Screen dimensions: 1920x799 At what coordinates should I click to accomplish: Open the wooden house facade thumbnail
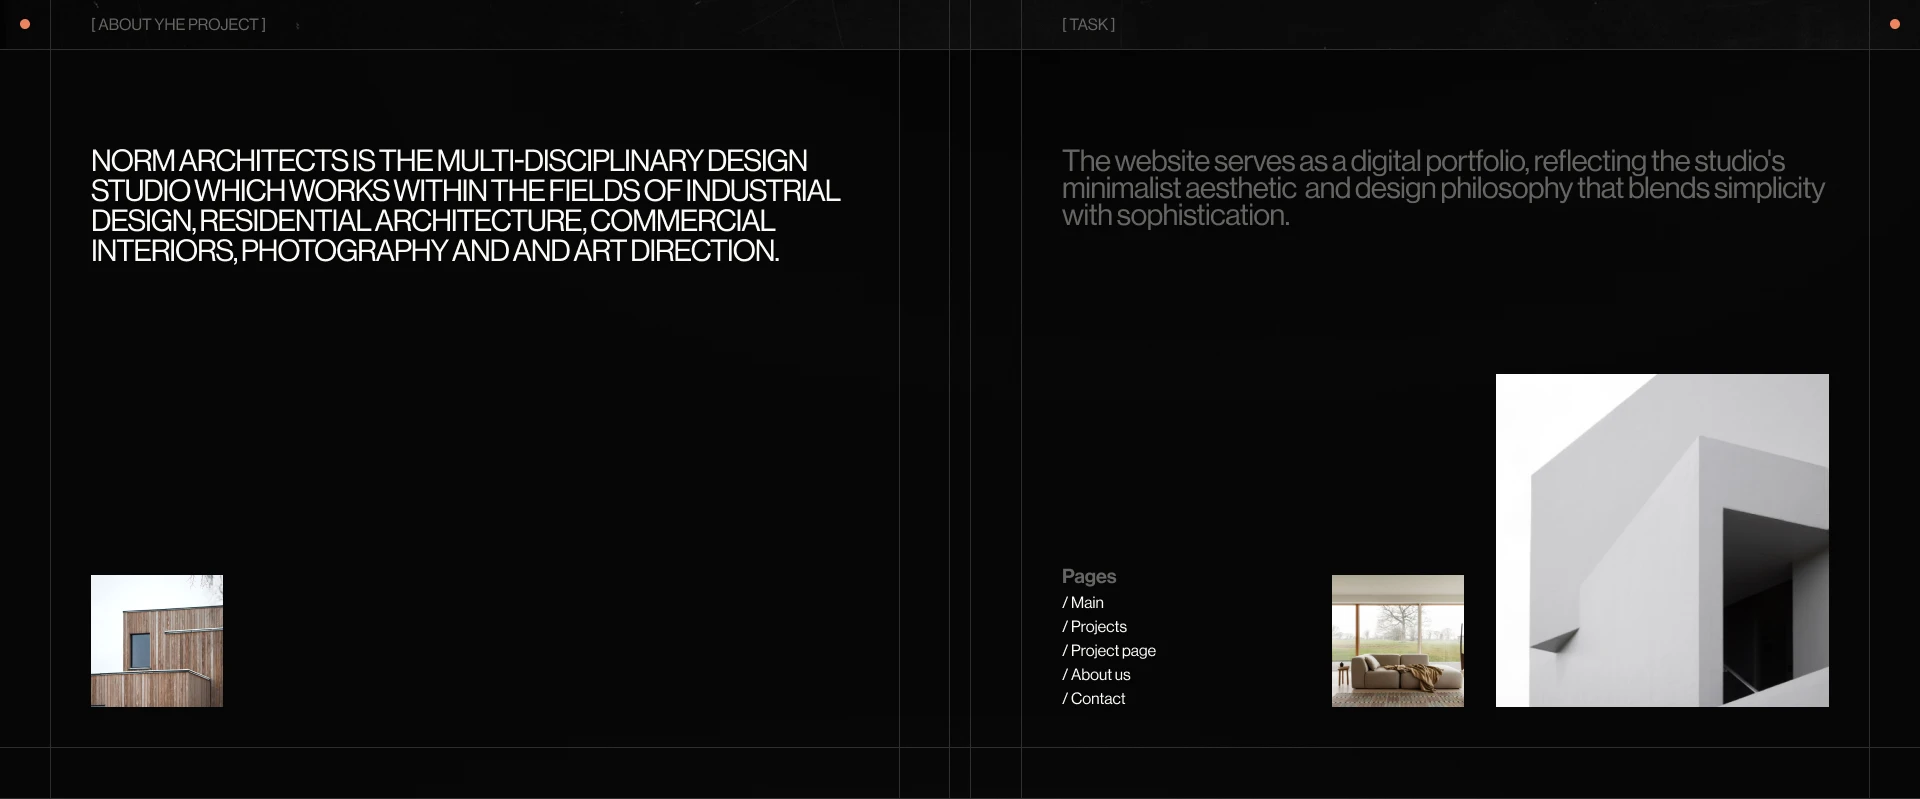pos(157,641)
